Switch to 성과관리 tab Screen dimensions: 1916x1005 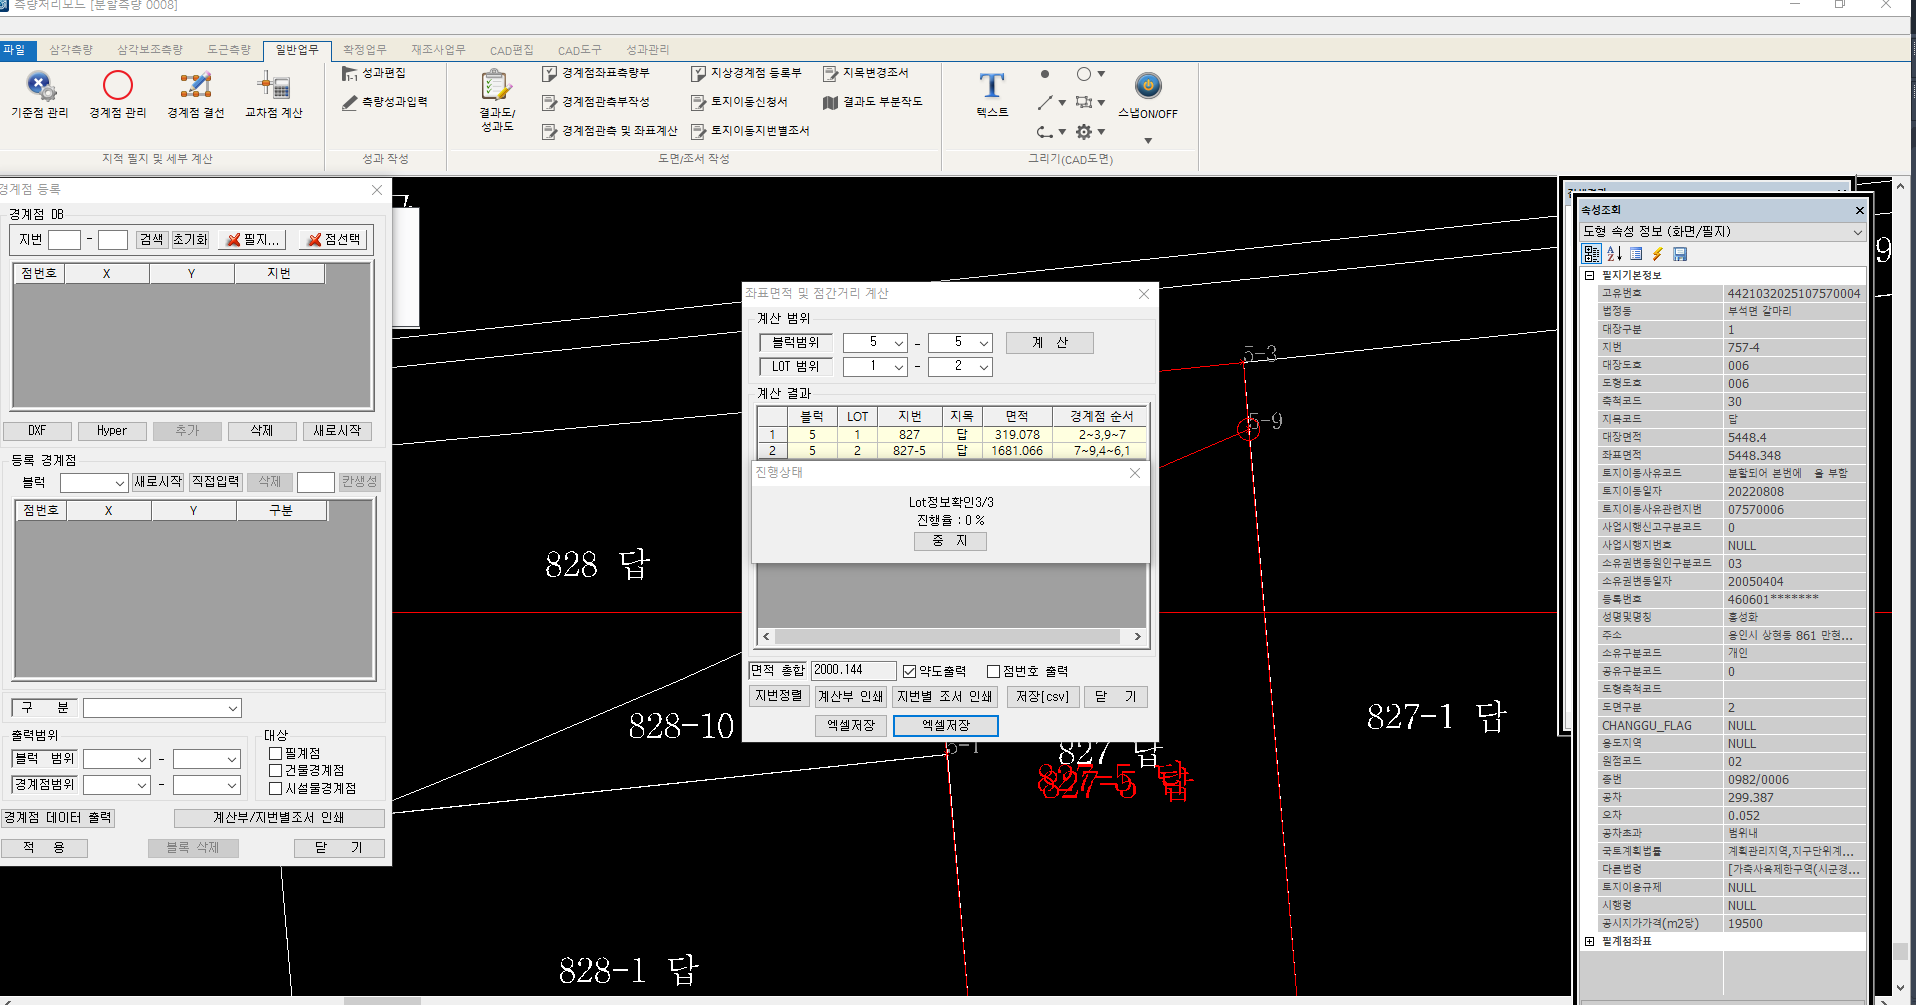[647, 49]
